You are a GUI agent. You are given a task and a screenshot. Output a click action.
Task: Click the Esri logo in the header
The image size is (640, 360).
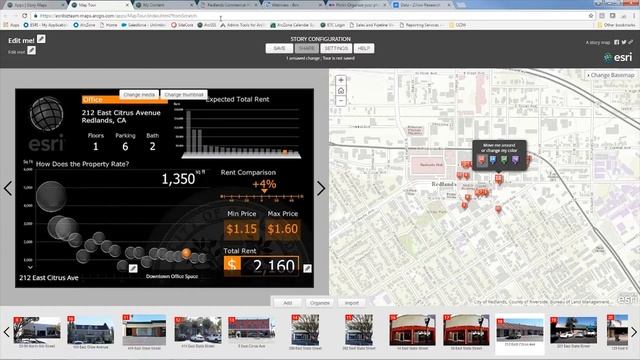[x=618, y=57]
